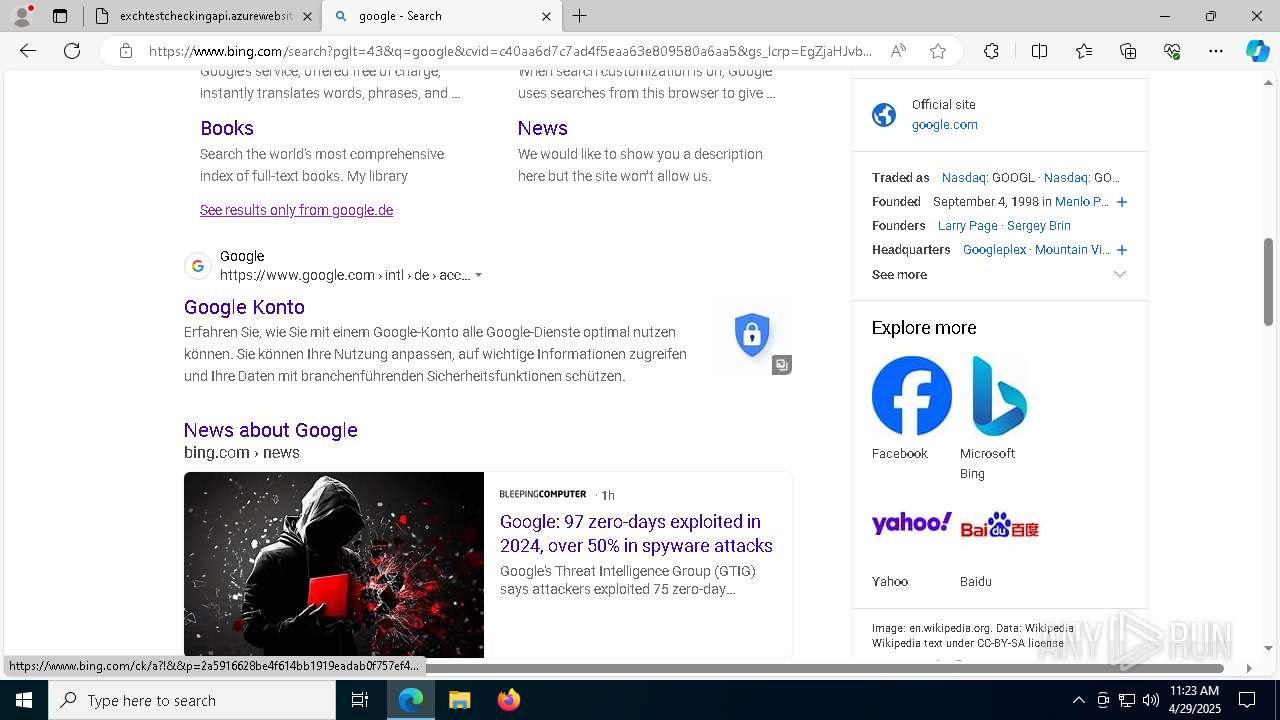Image resolution: width=1280 pixels, height=720 pixels.
Task: Open News about Google heading
Action: (271, 430)
